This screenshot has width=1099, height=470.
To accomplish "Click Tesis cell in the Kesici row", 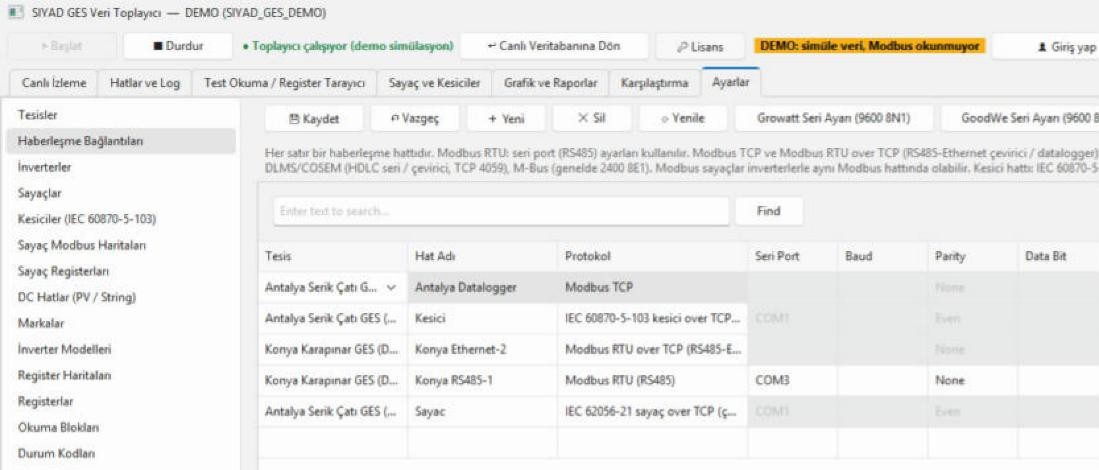I will 332,319.
